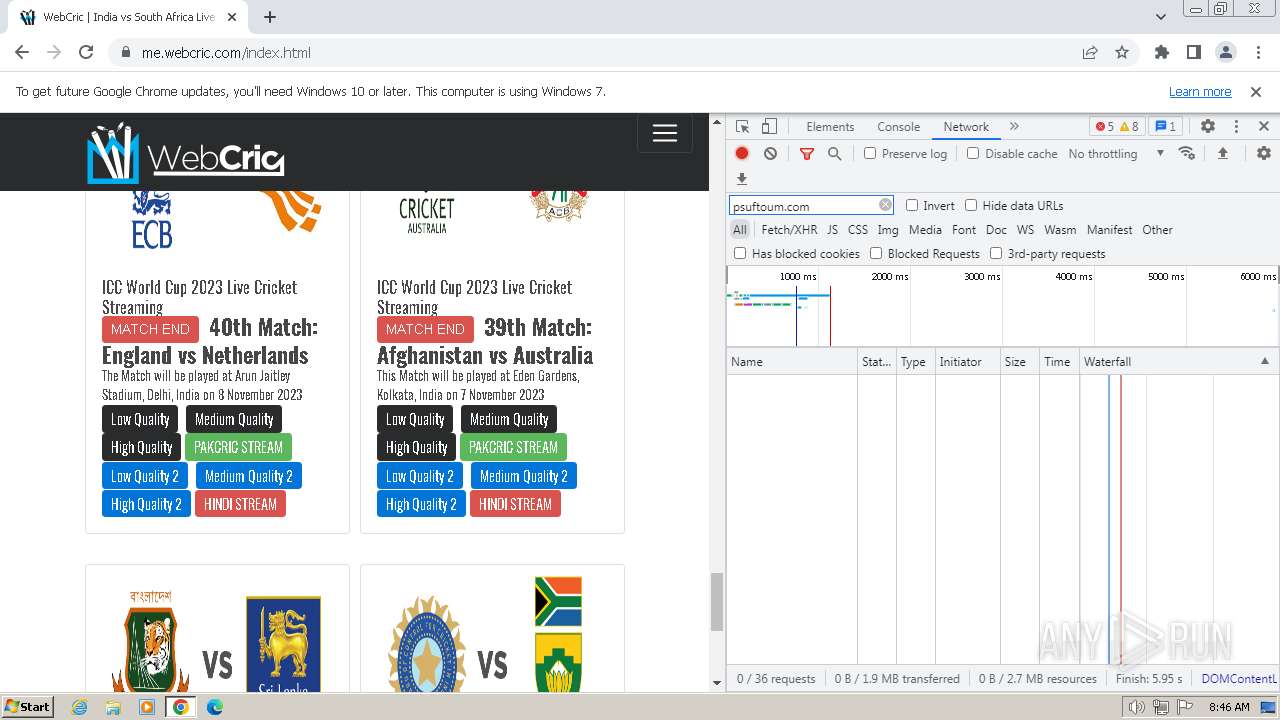
Task: Stop recording network log
Action: point(742,153)
